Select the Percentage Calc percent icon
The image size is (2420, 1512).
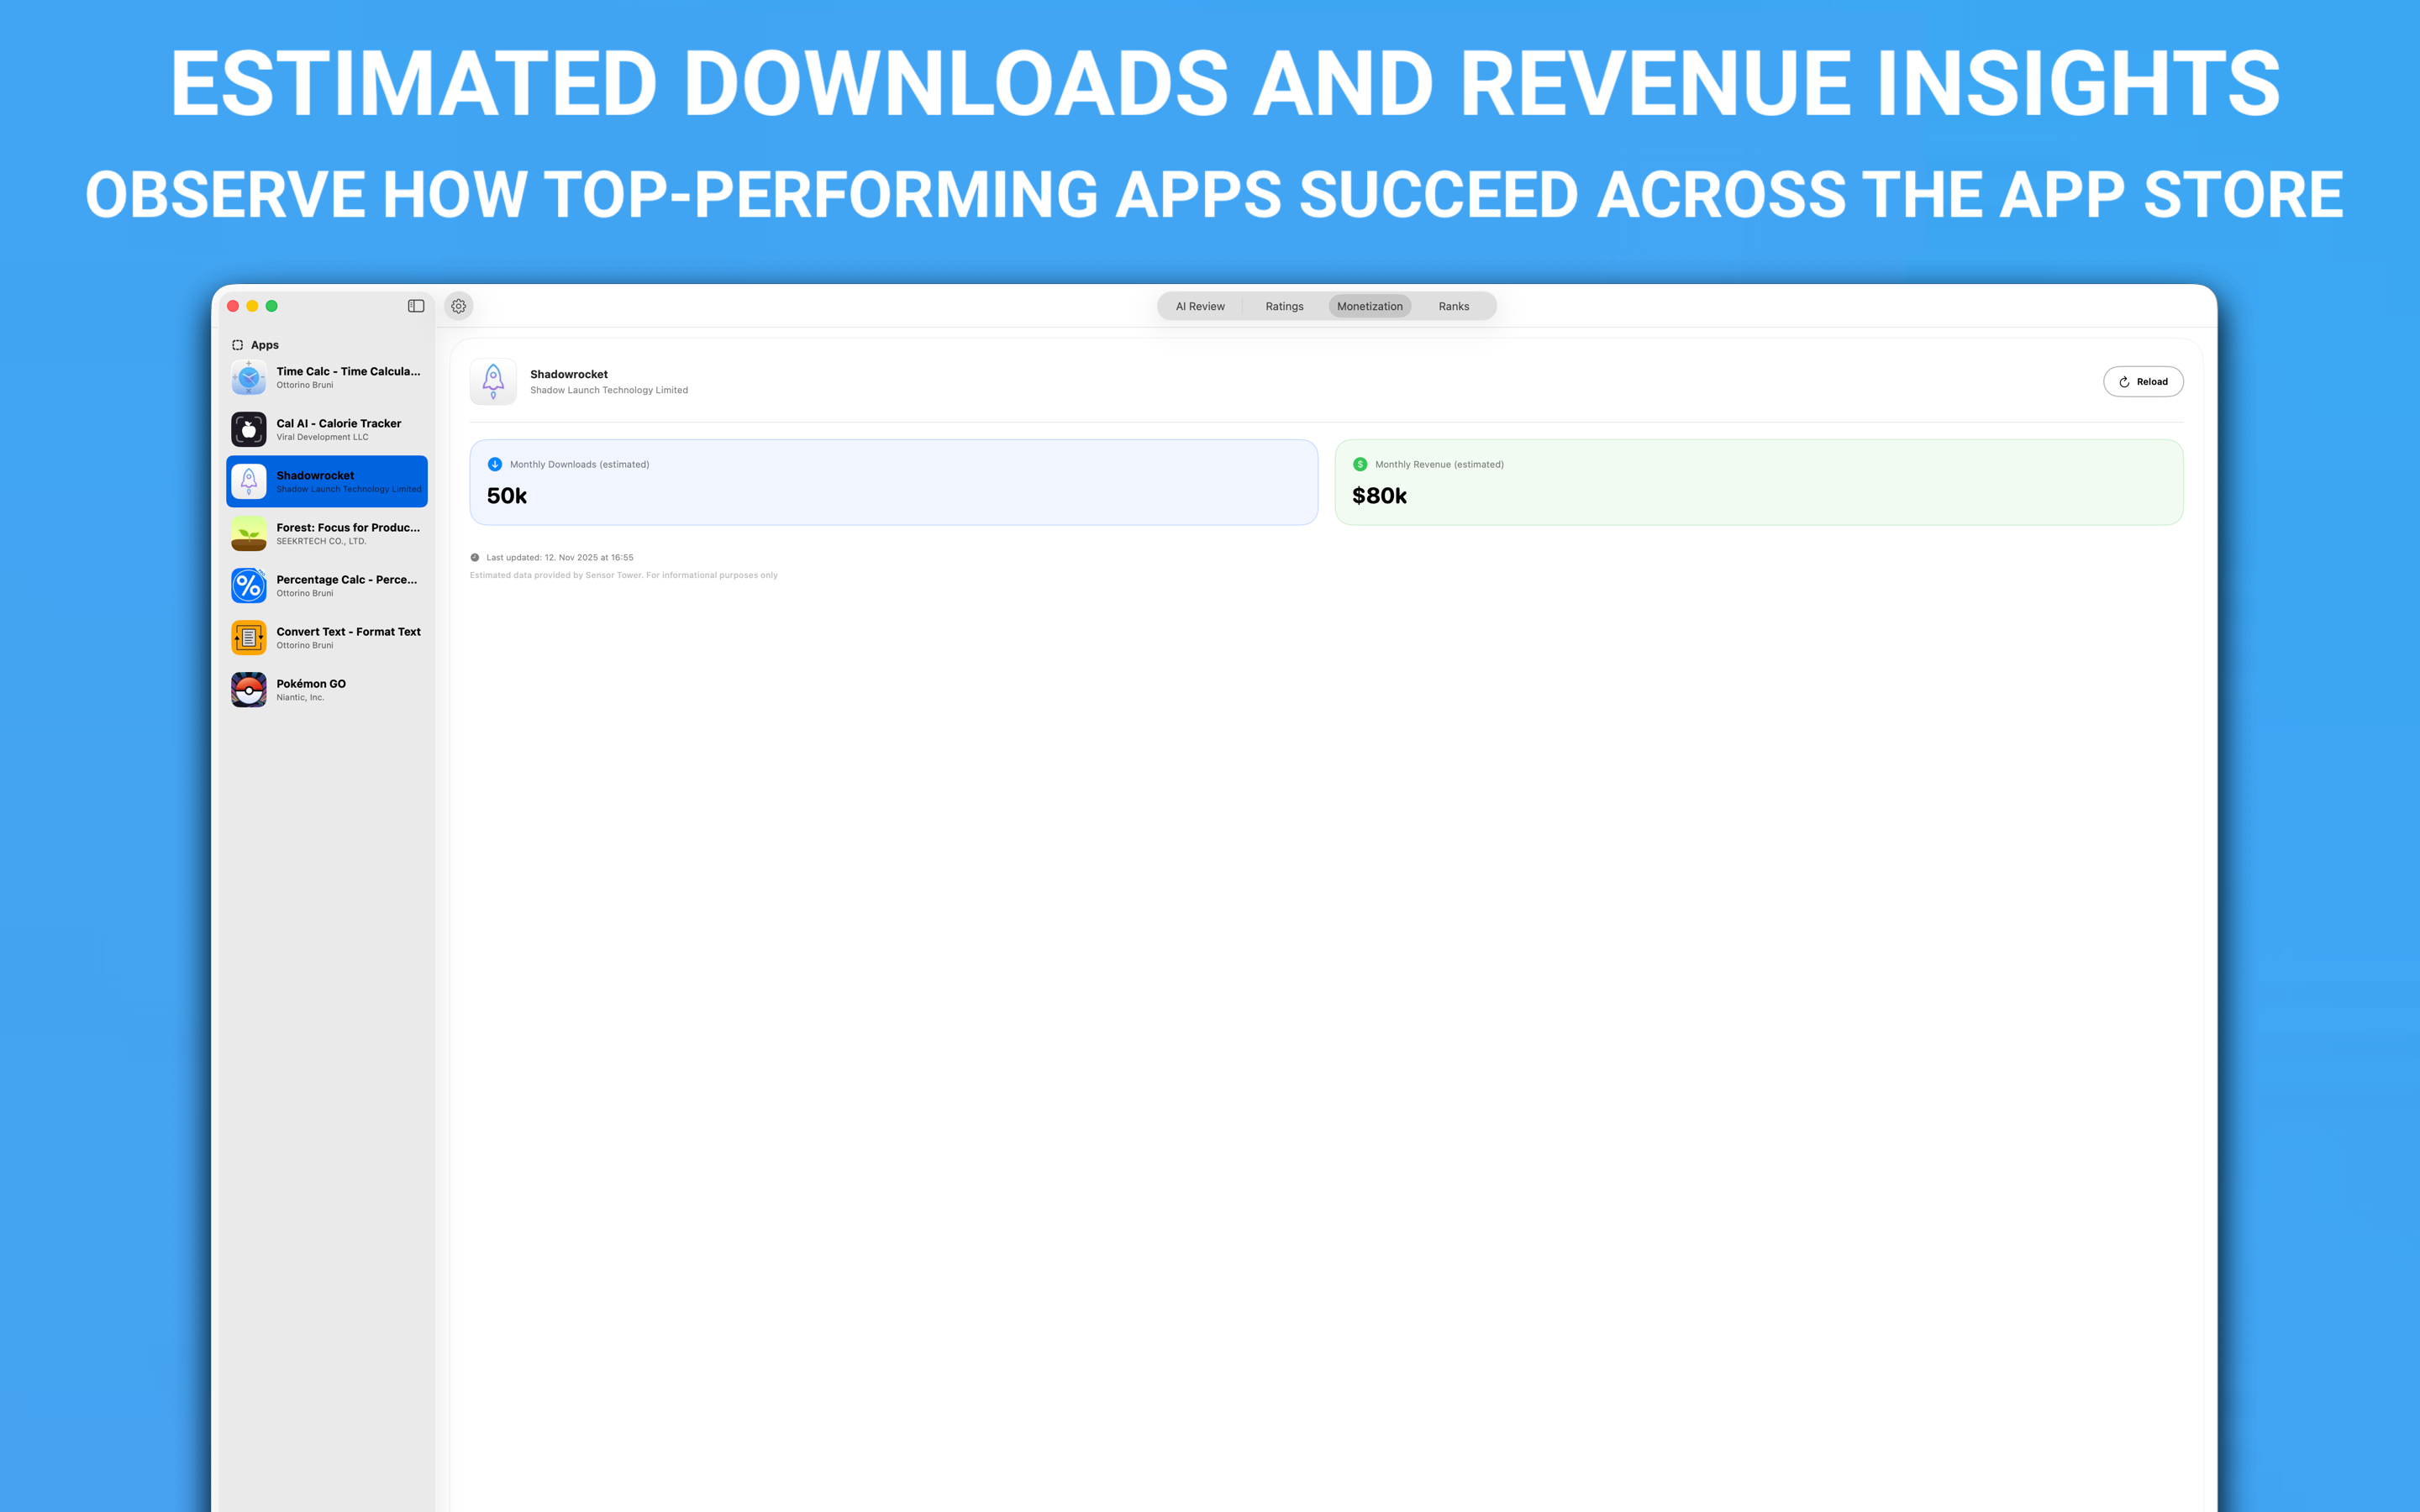[x=248, y=585]
